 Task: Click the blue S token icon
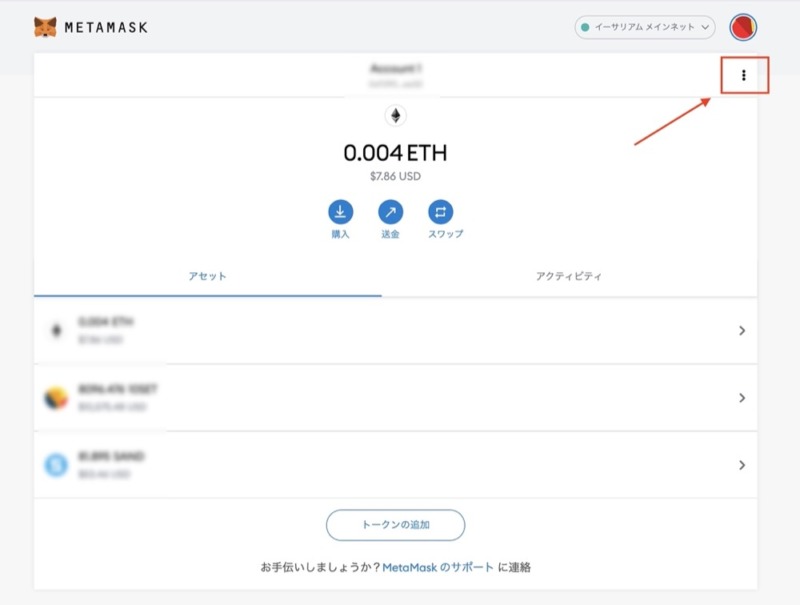point(56,465)
